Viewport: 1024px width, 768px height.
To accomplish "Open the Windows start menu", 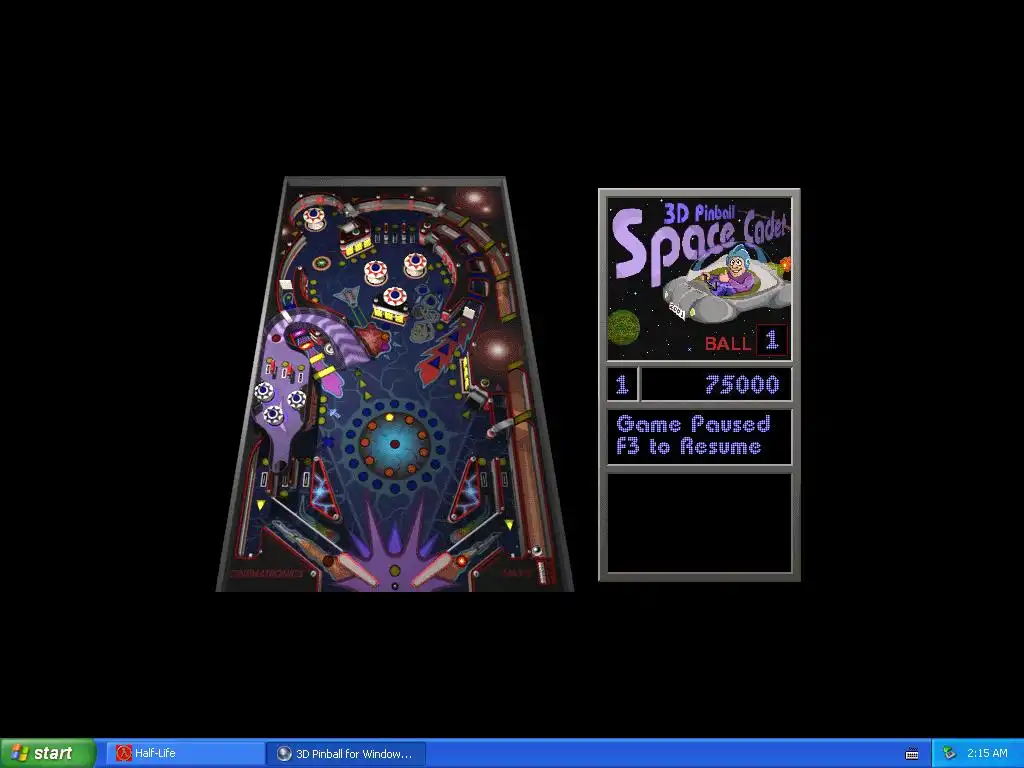I will [48, 753].
